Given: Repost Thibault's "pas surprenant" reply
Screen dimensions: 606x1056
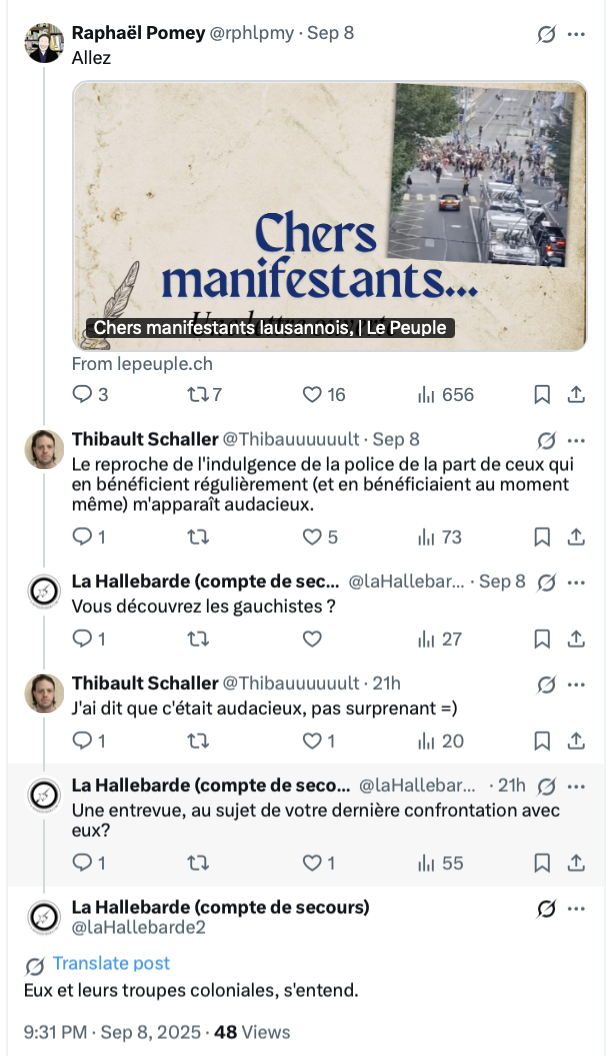Looking at the screenshot, I should pyautogui.click(x=198, y=741).
